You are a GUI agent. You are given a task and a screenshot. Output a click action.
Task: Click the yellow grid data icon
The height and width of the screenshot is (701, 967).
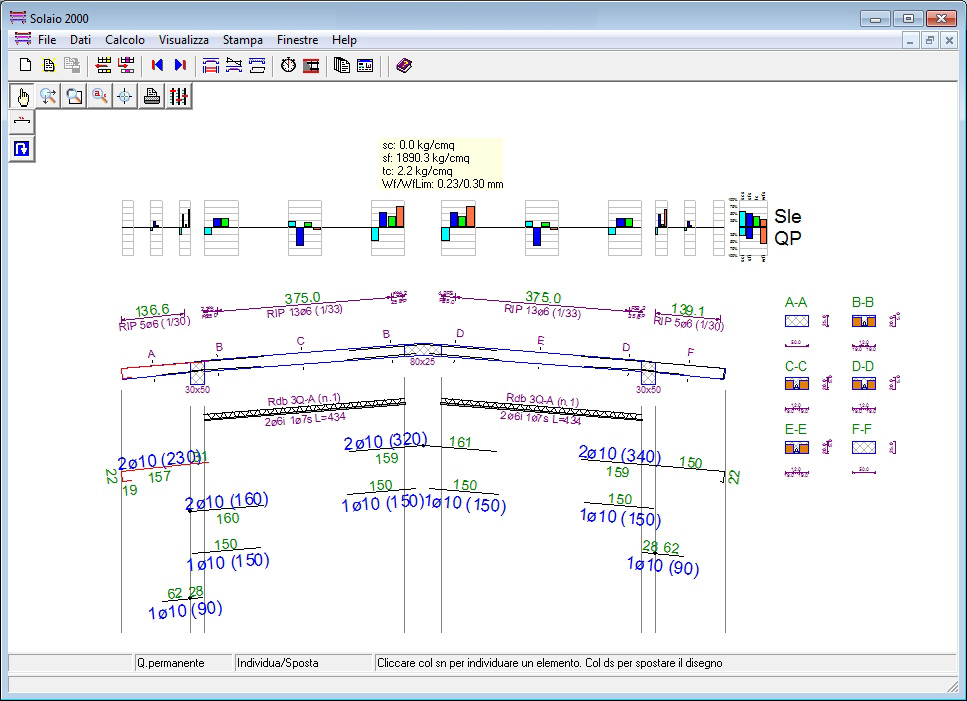pos(104,65)
